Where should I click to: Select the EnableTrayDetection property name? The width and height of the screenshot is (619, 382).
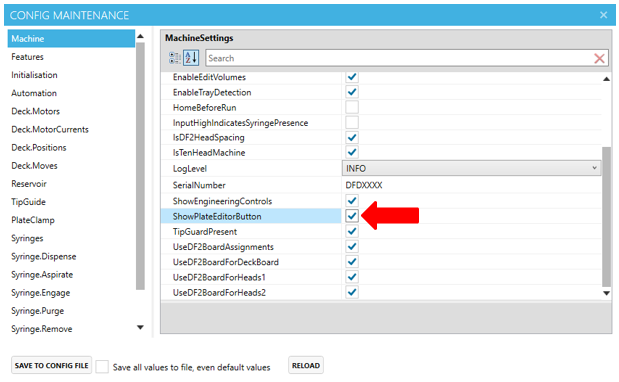(x=212, y=92)
